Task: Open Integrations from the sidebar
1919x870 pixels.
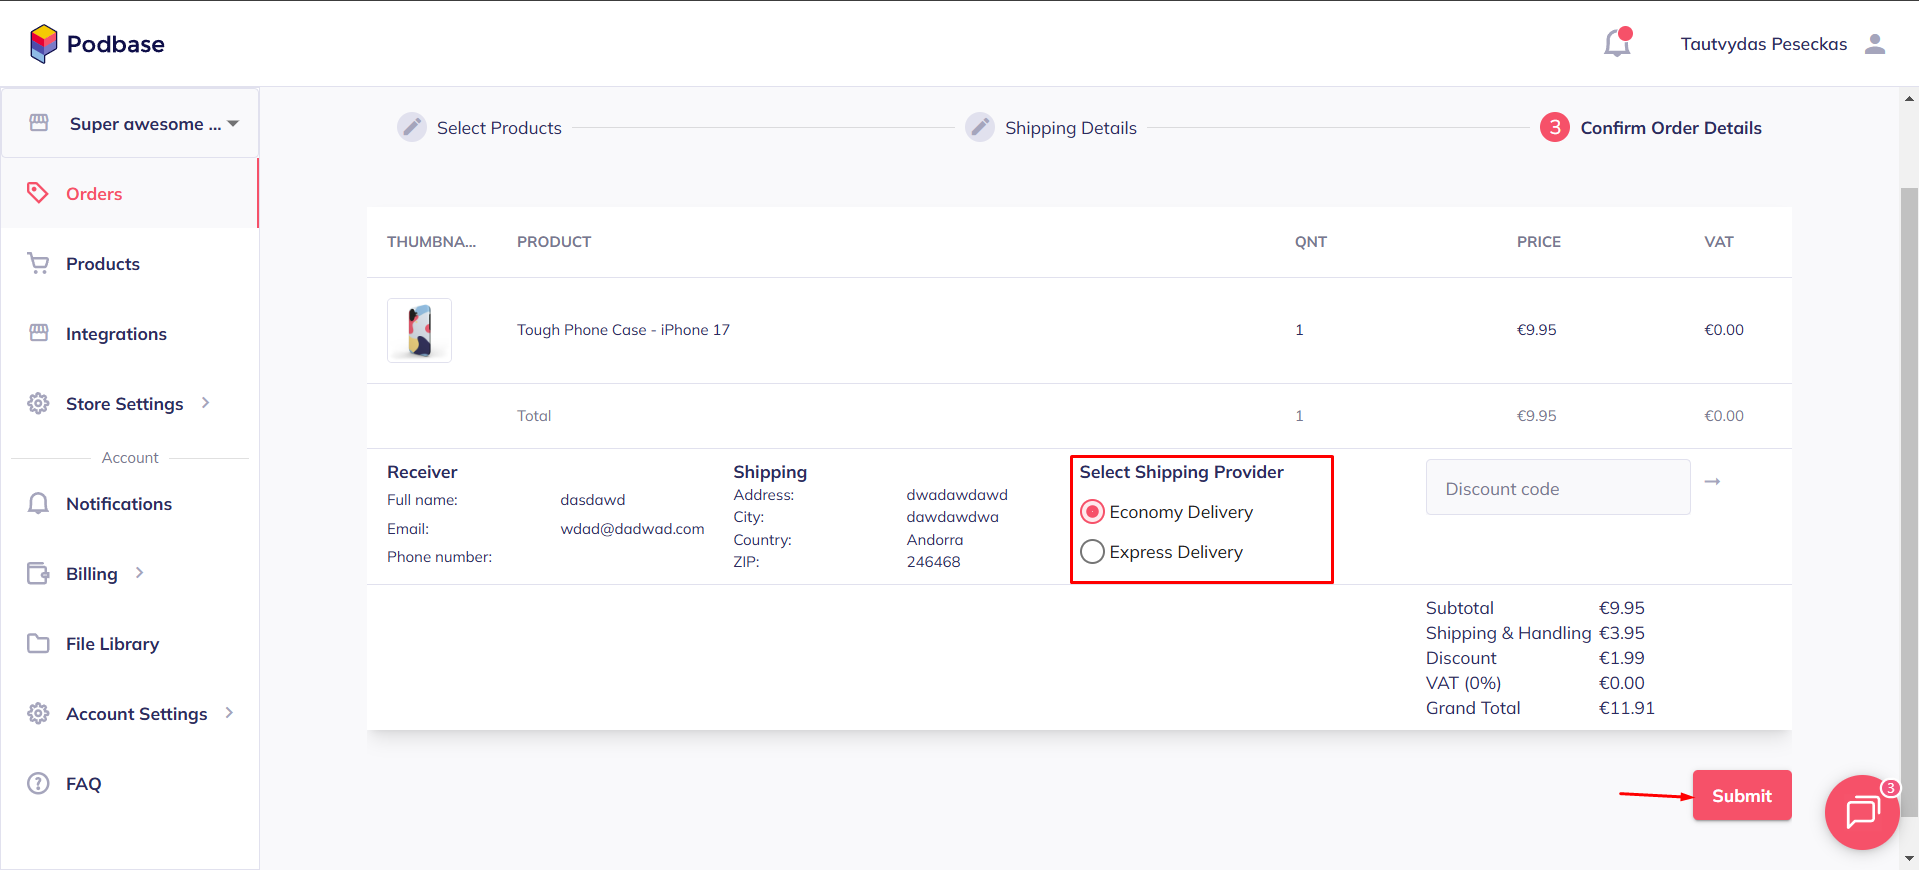Action: click(x=116, y=334)
